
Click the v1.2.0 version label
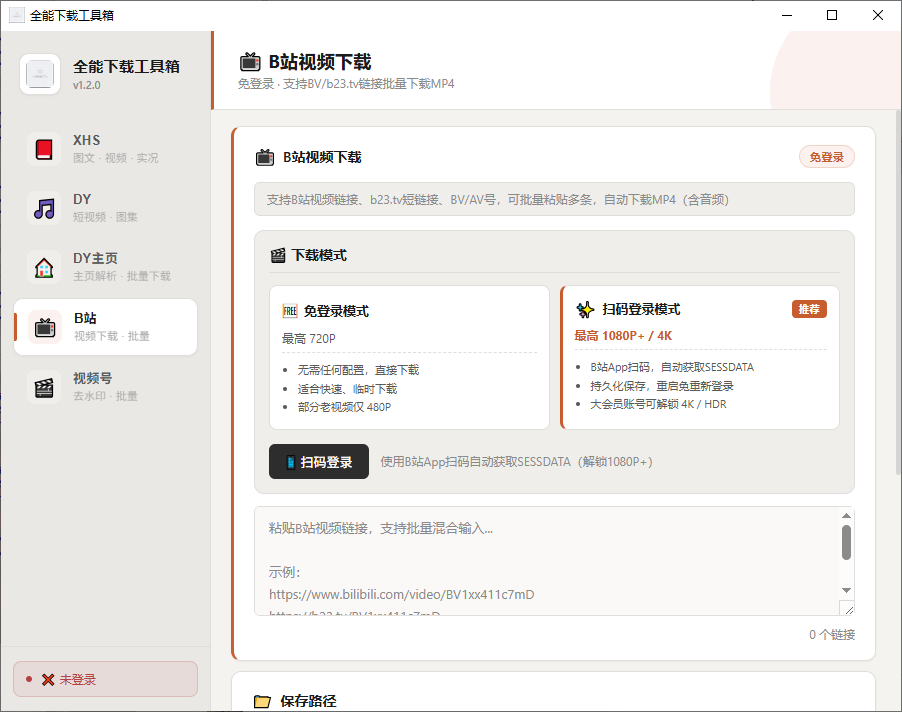pos(87,85)
